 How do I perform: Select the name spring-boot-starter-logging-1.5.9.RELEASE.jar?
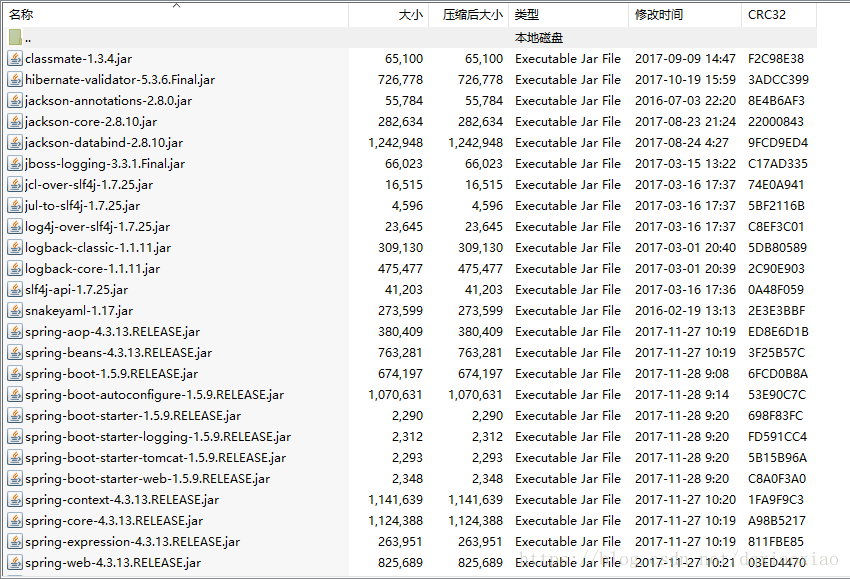[x=158, y=437]
